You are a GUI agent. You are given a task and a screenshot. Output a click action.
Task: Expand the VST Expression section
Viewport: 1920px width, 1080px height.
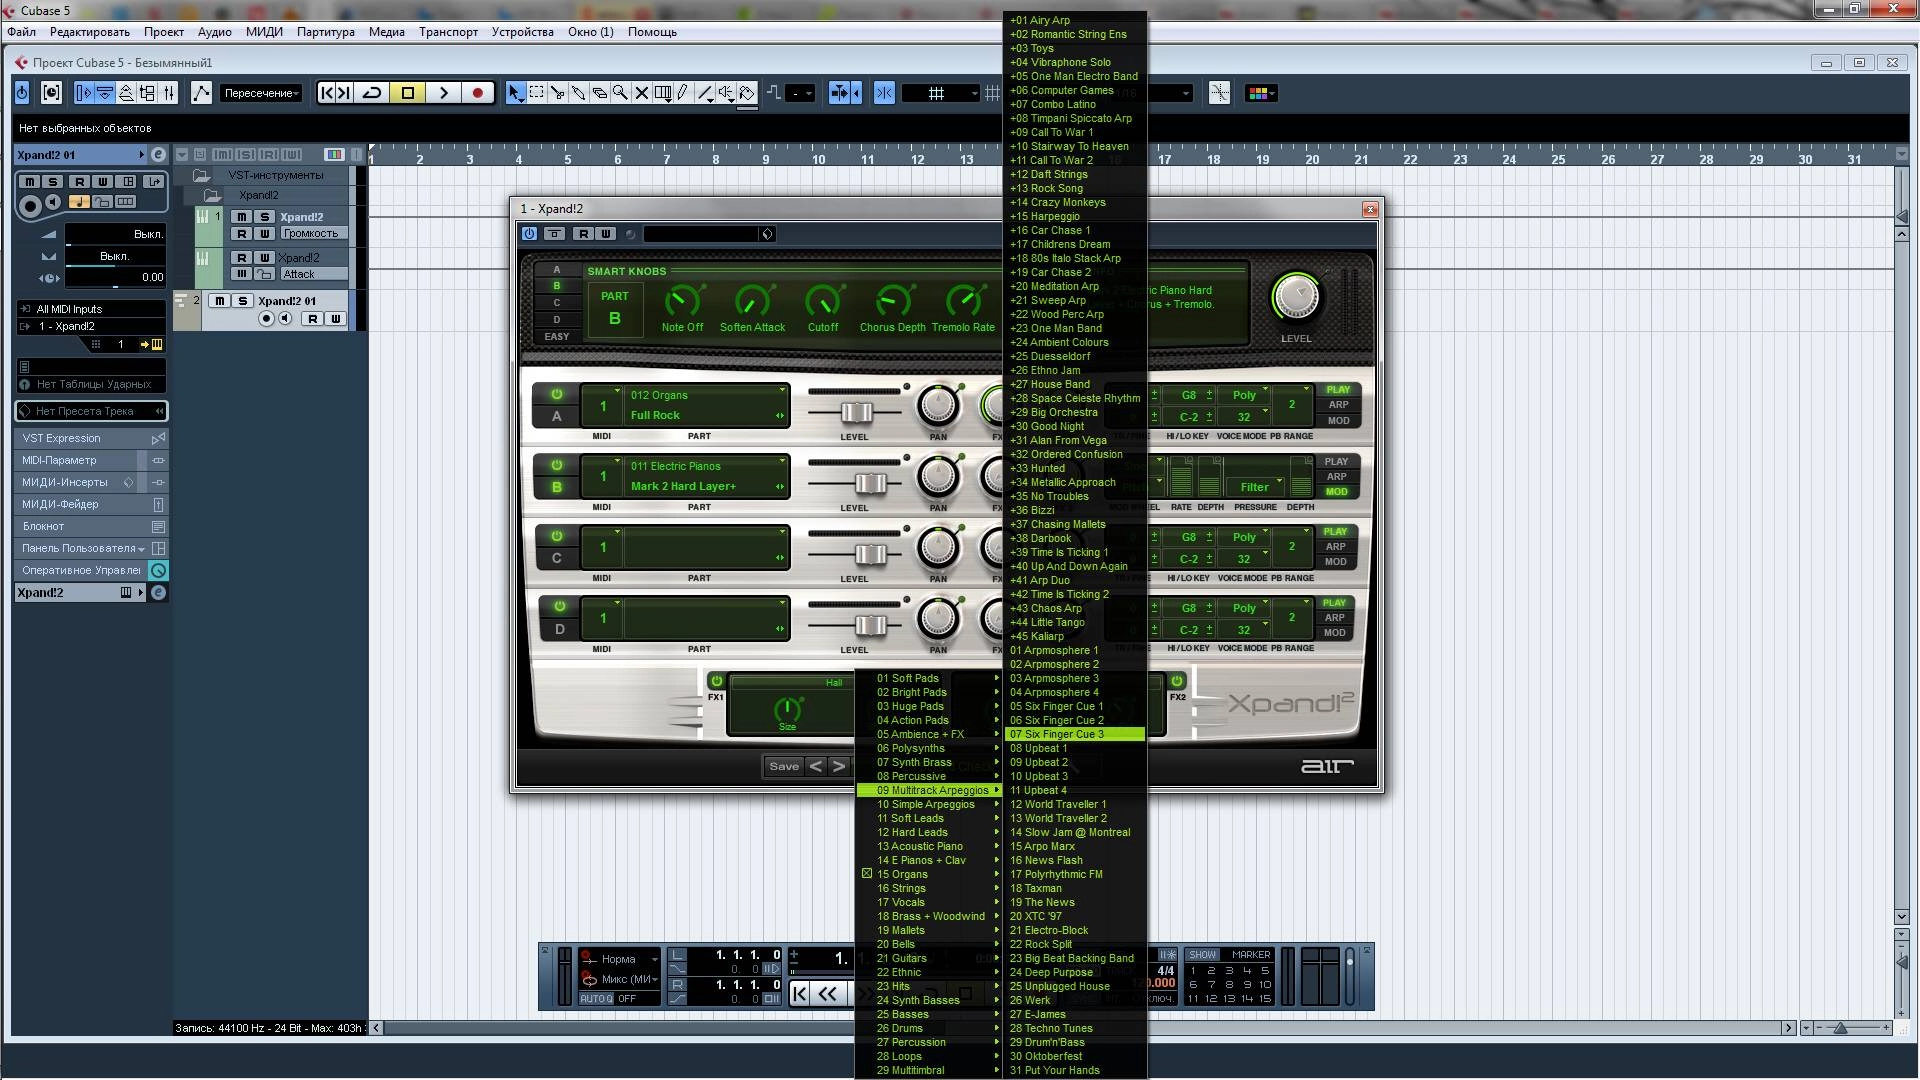click(x=90, y=438)
